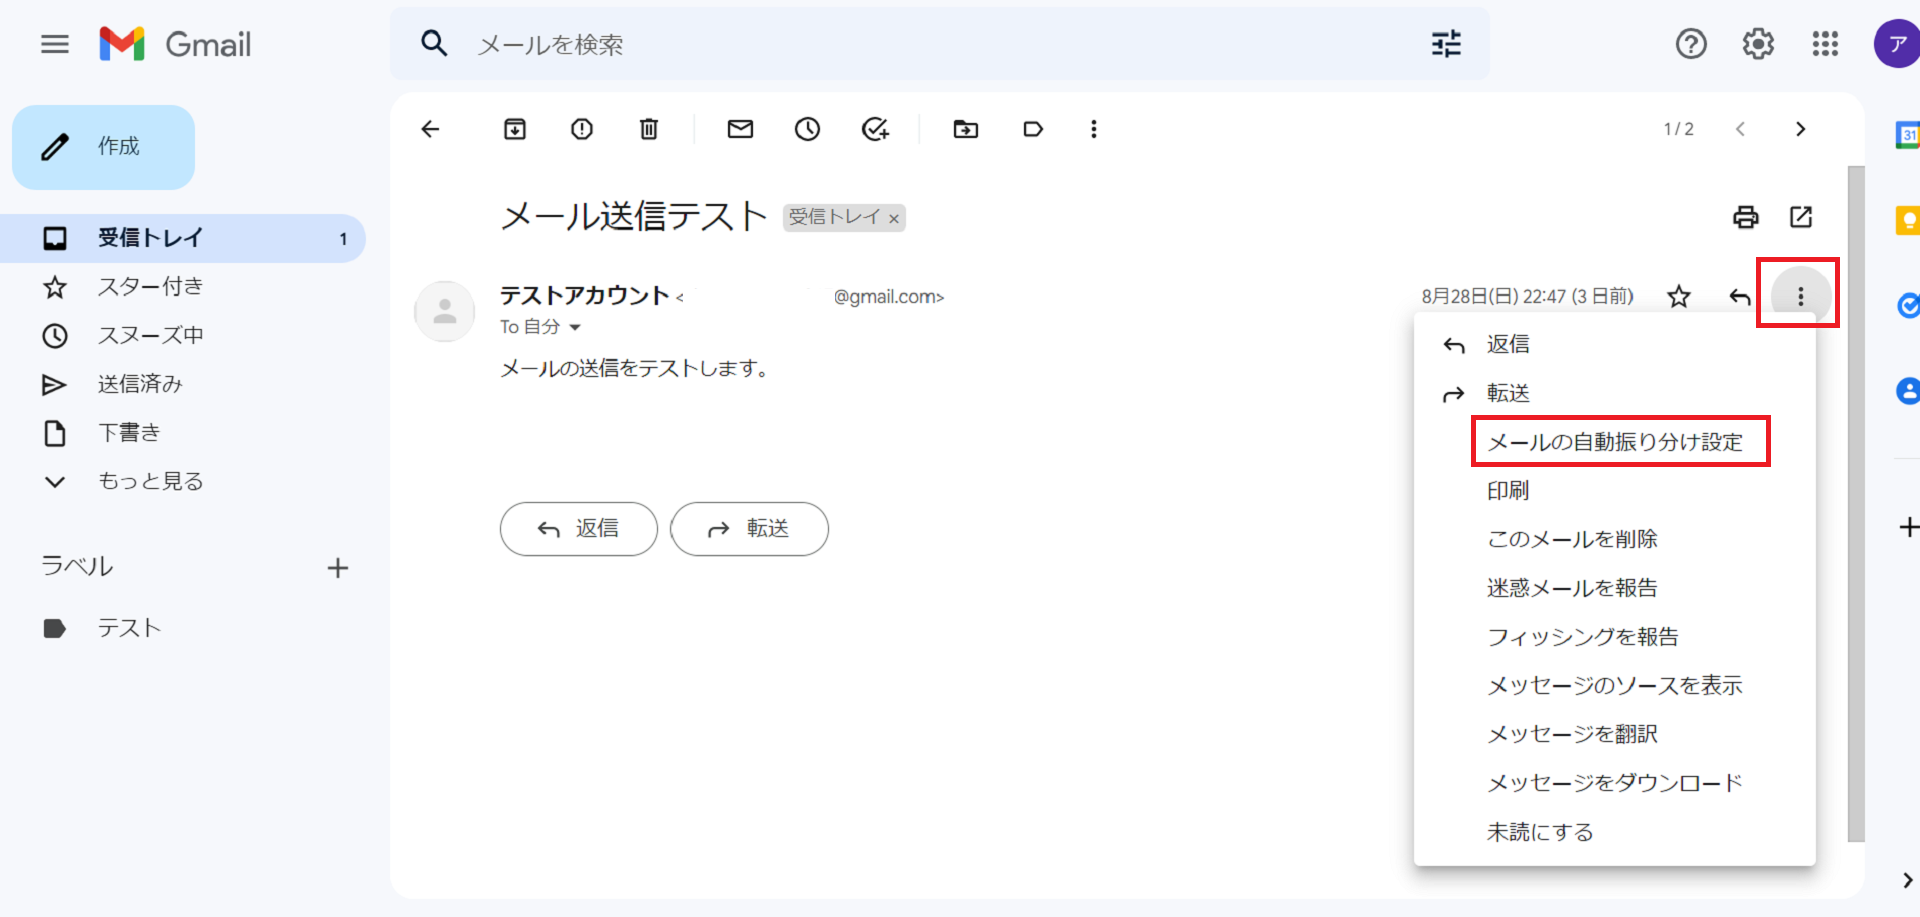This screenshot has width=1920, height=917.
Task: Click the 作成 compose button
Action: pos(104,147)
